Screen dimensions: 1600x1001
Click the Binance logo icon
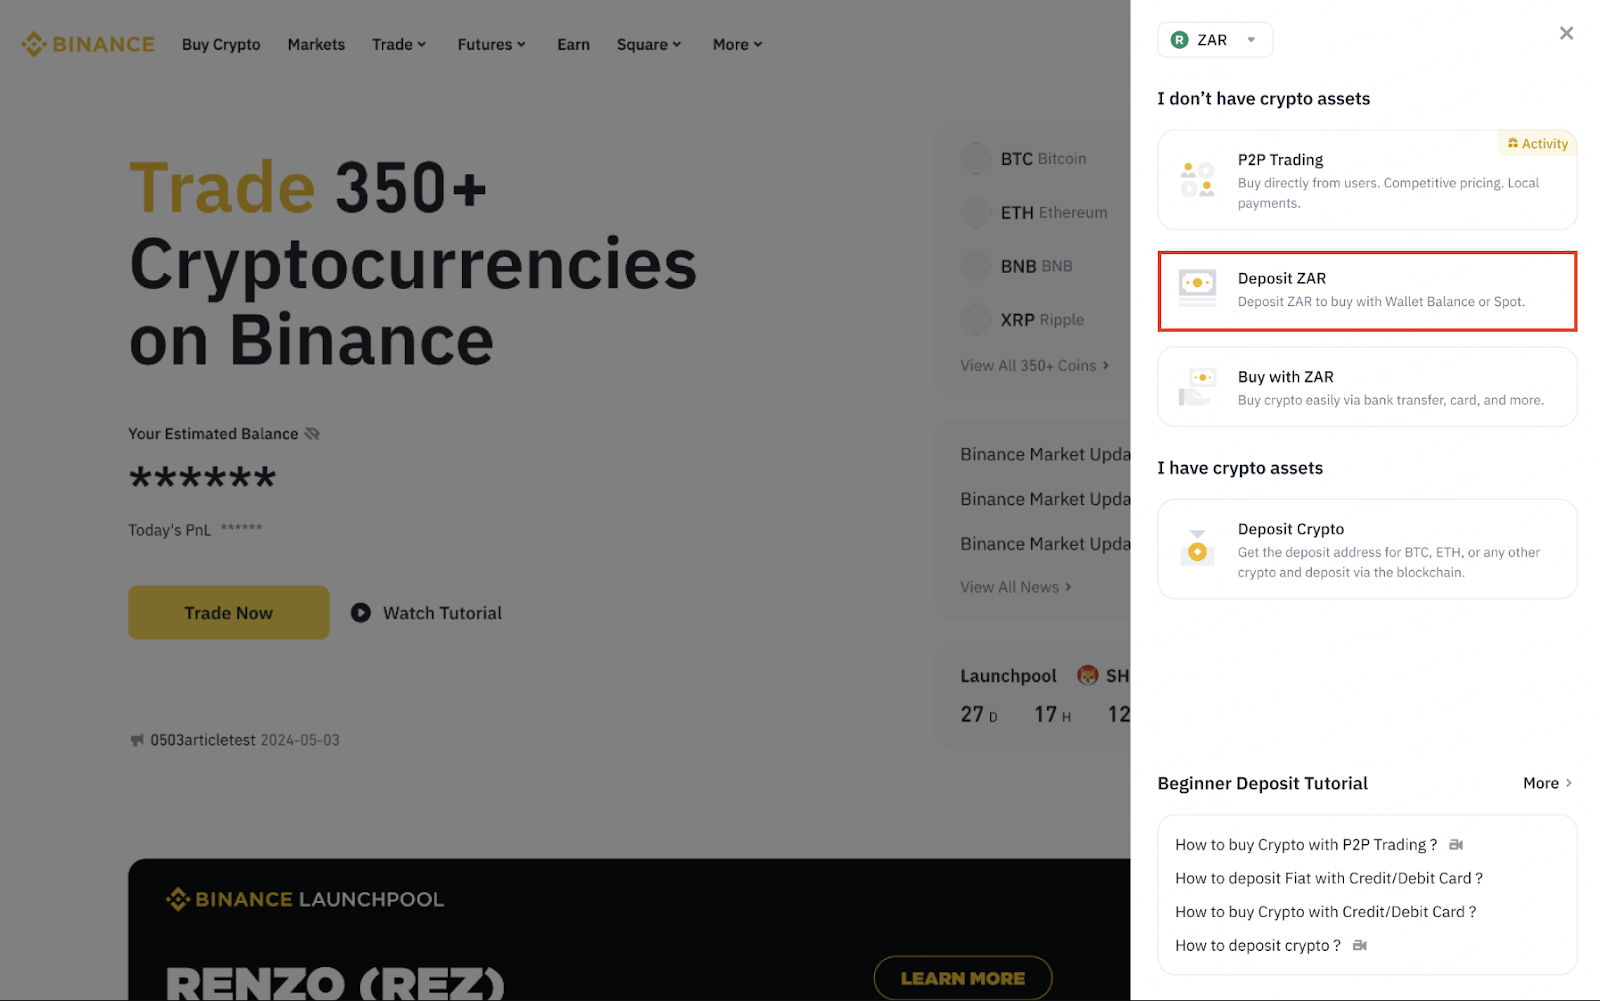[x=34, y=44]
